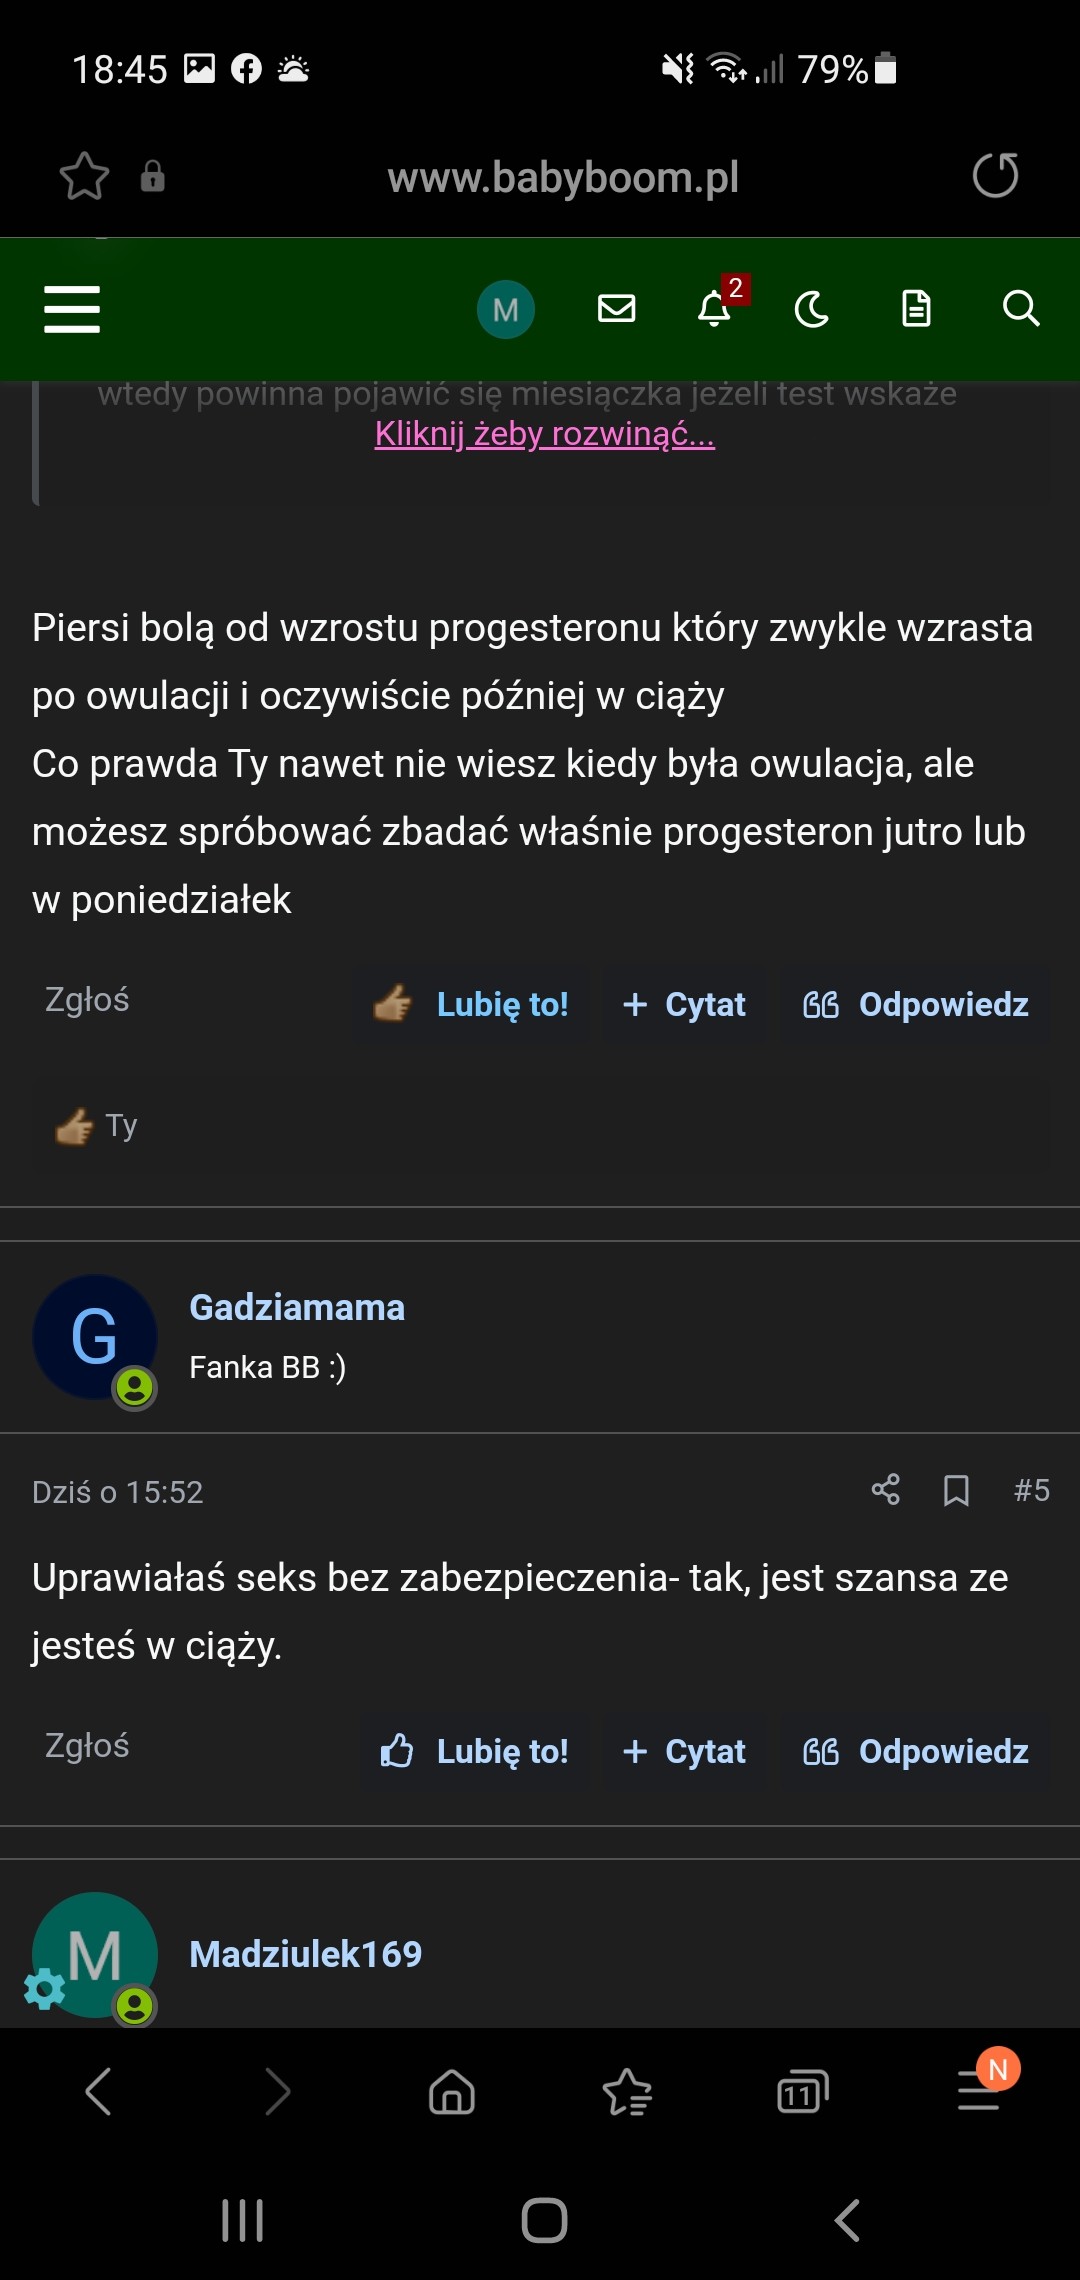Viewport: 1080px width, 2280px height.
Task: Open notifications bell with 2 alerts
Action: [715, 309]
